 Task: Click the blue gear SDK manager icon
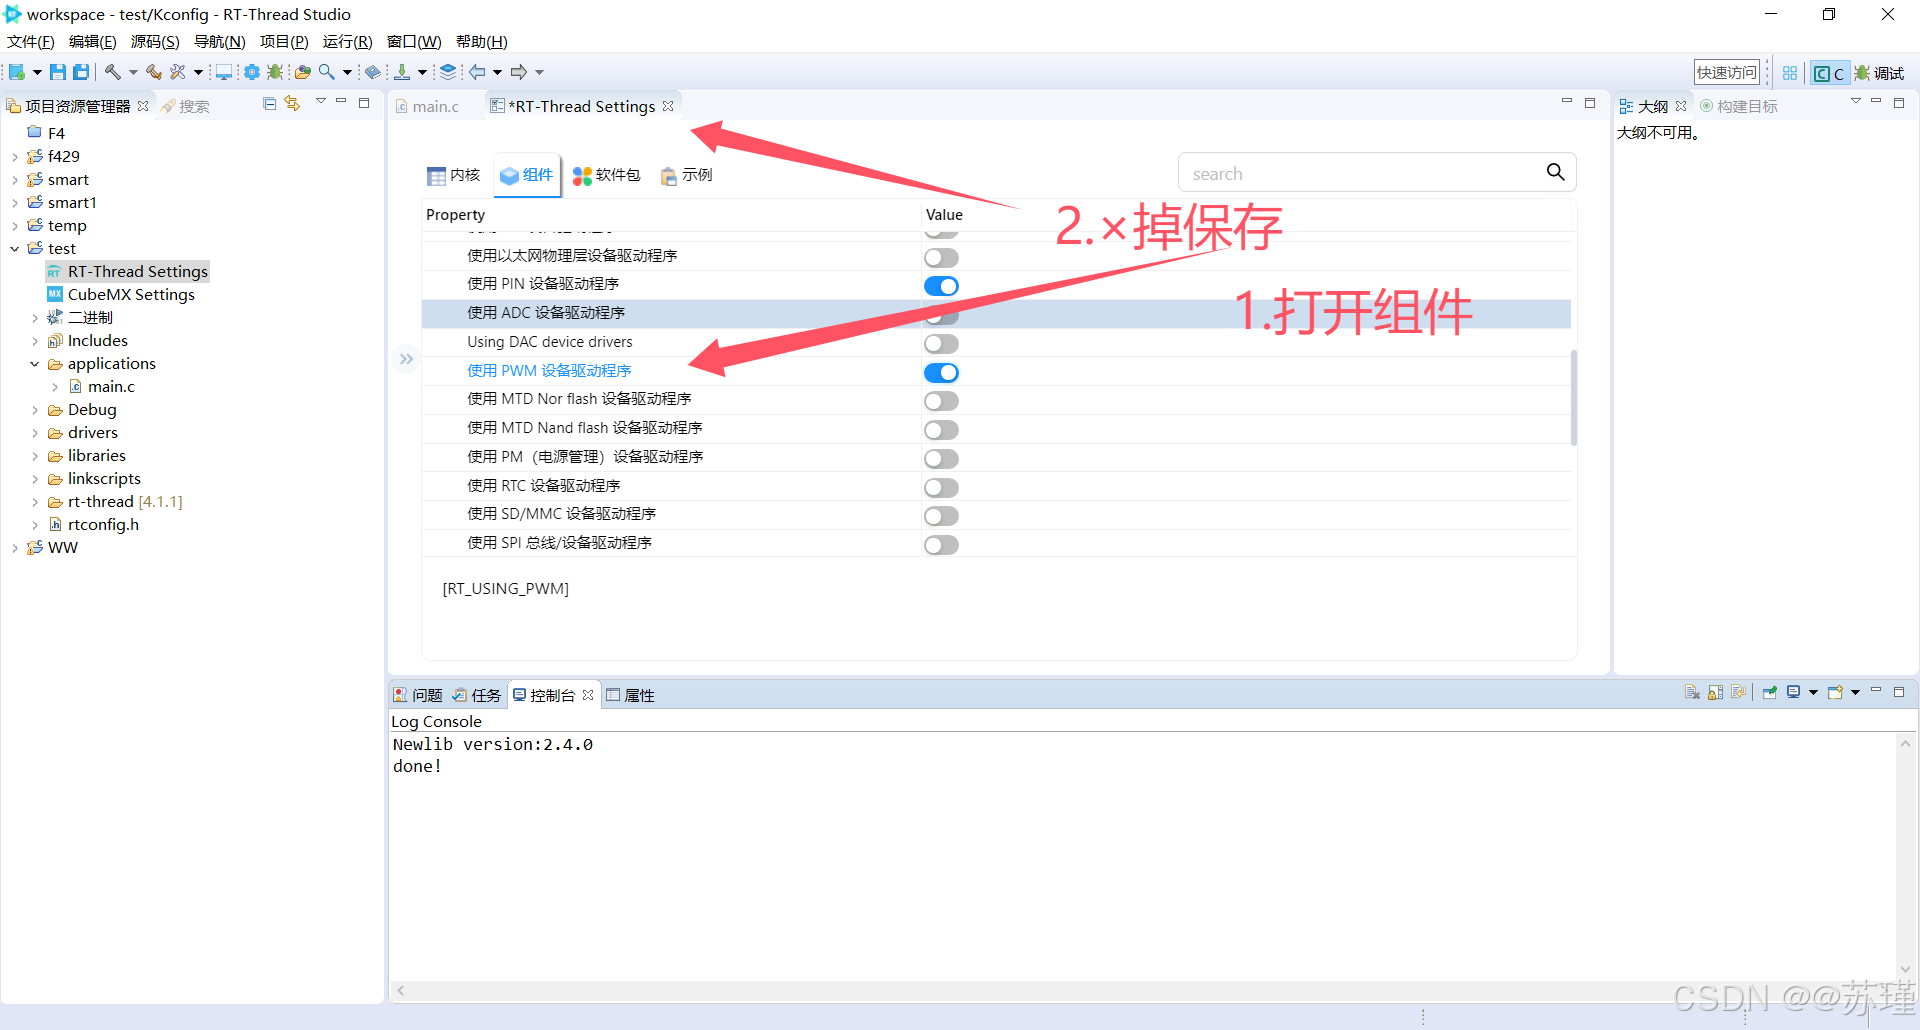tap(252, 72)
